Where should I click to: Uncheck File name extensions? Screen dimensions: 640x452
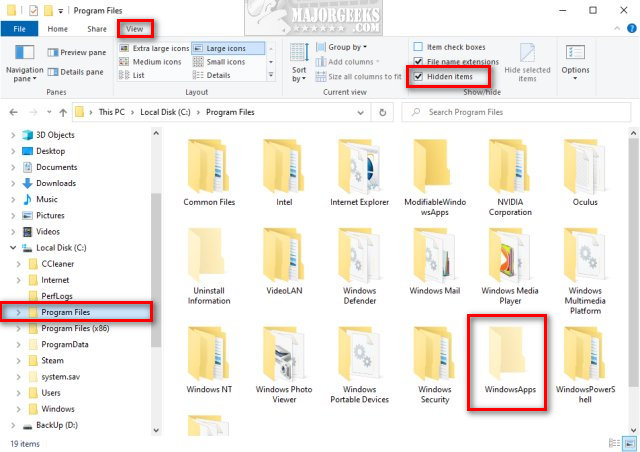tap(456, 62)
